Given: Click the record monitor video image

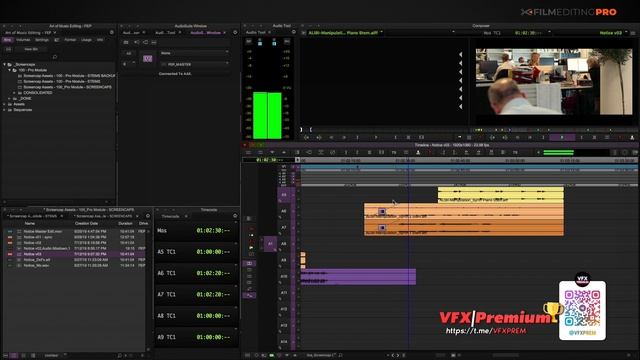Looking at the screenshot, I should tap(554, 82).
